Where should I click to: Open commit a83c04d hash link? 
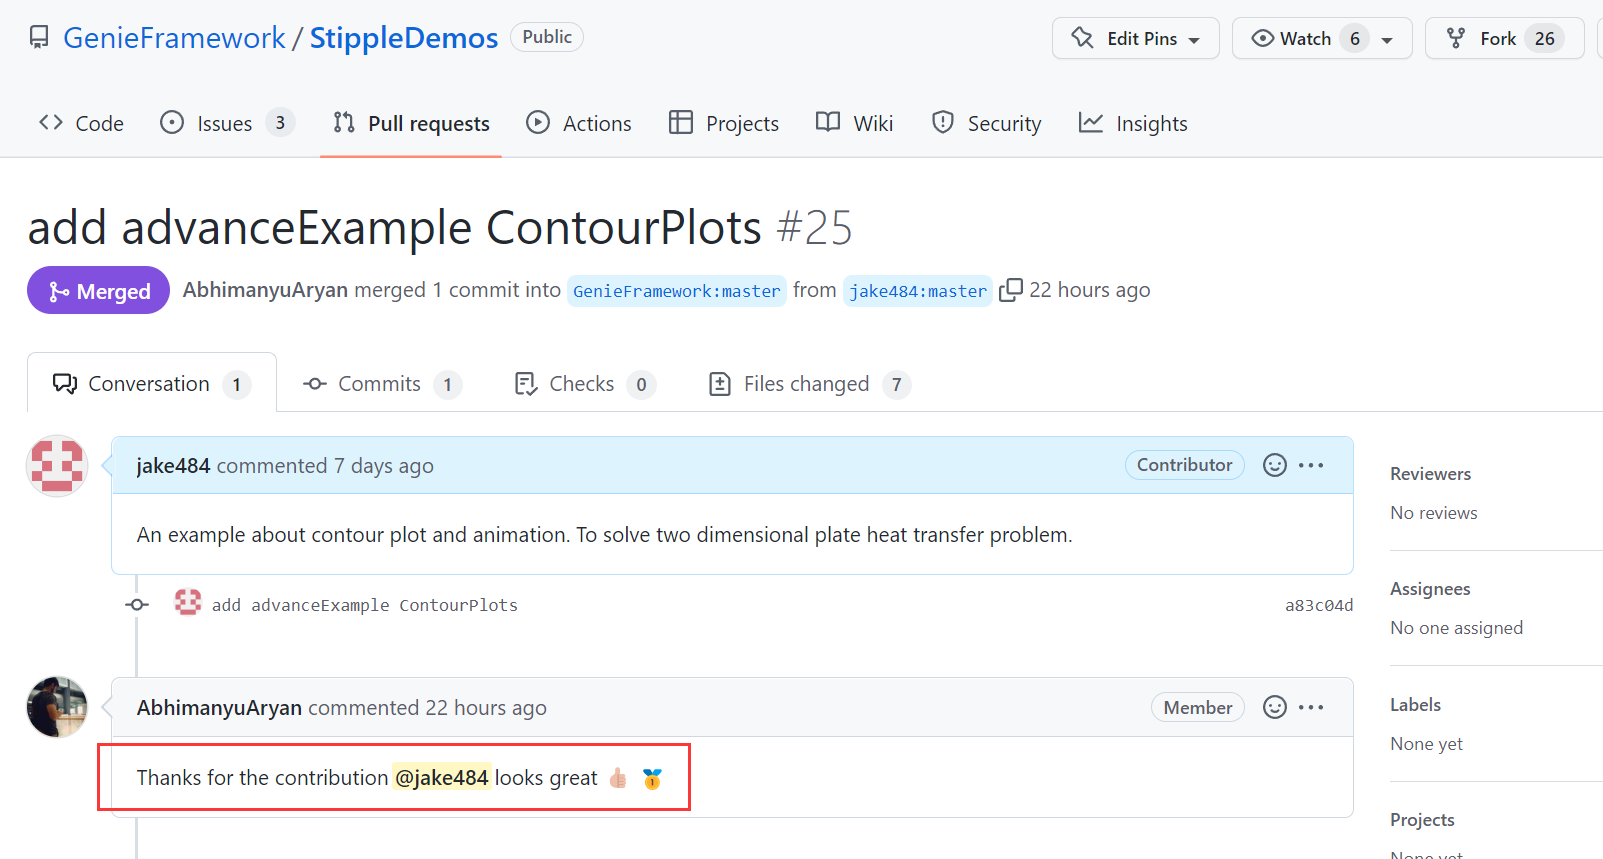[1318, 605]
